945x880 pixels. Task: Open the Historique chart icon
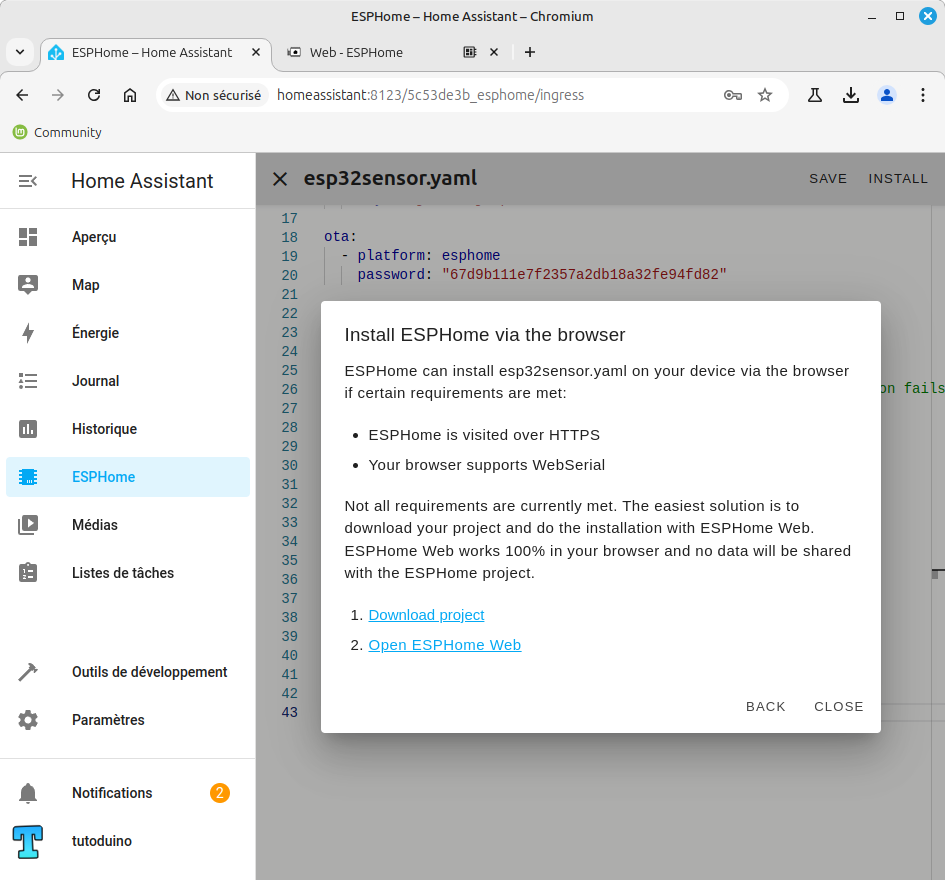click(x=28, y=429)
